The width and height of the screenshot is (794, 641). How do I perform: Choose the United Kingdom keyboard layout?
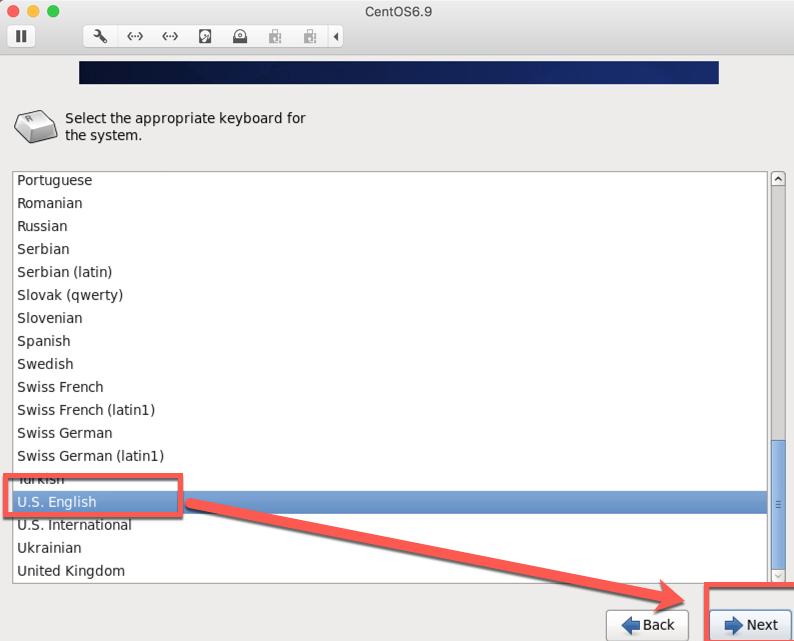(x=71, y=571)
